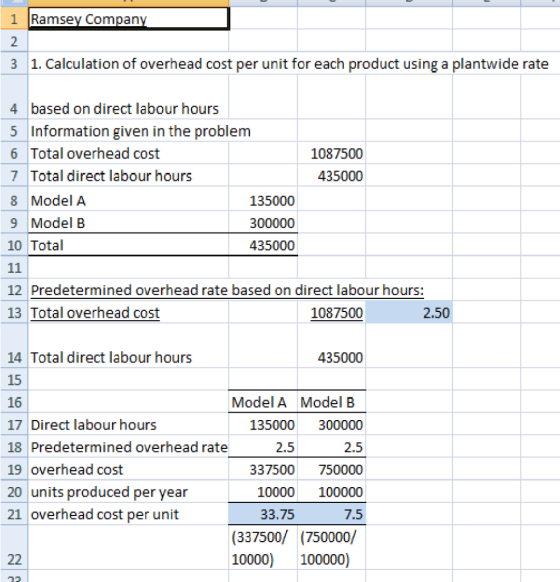Click formula note (750000/100000)
This screenshot has height=582, width=560.
click(x=328, y=548)
